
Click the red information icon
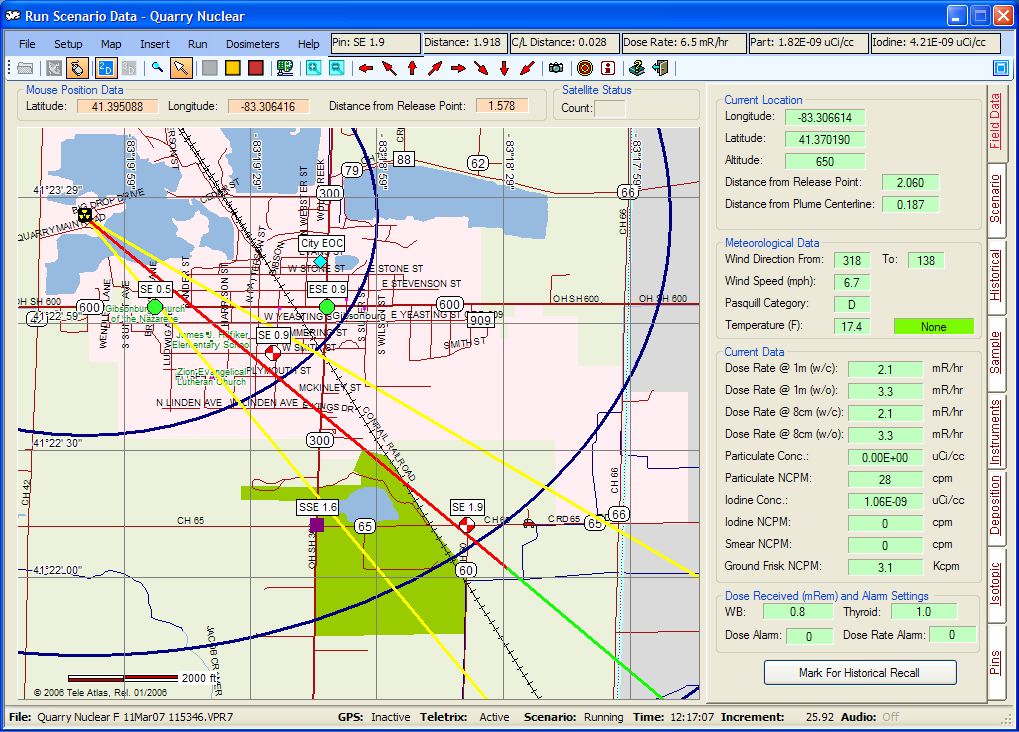[608, 68]
